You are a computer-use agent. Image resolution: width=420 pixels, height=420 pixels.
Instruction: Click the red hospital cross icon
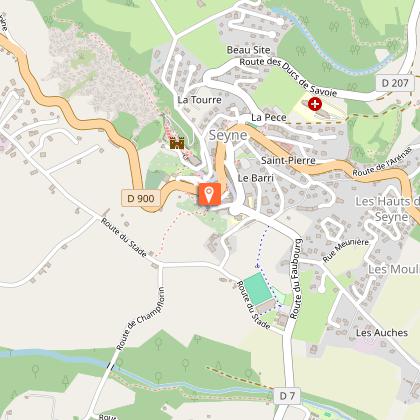[x=315, y=104]
